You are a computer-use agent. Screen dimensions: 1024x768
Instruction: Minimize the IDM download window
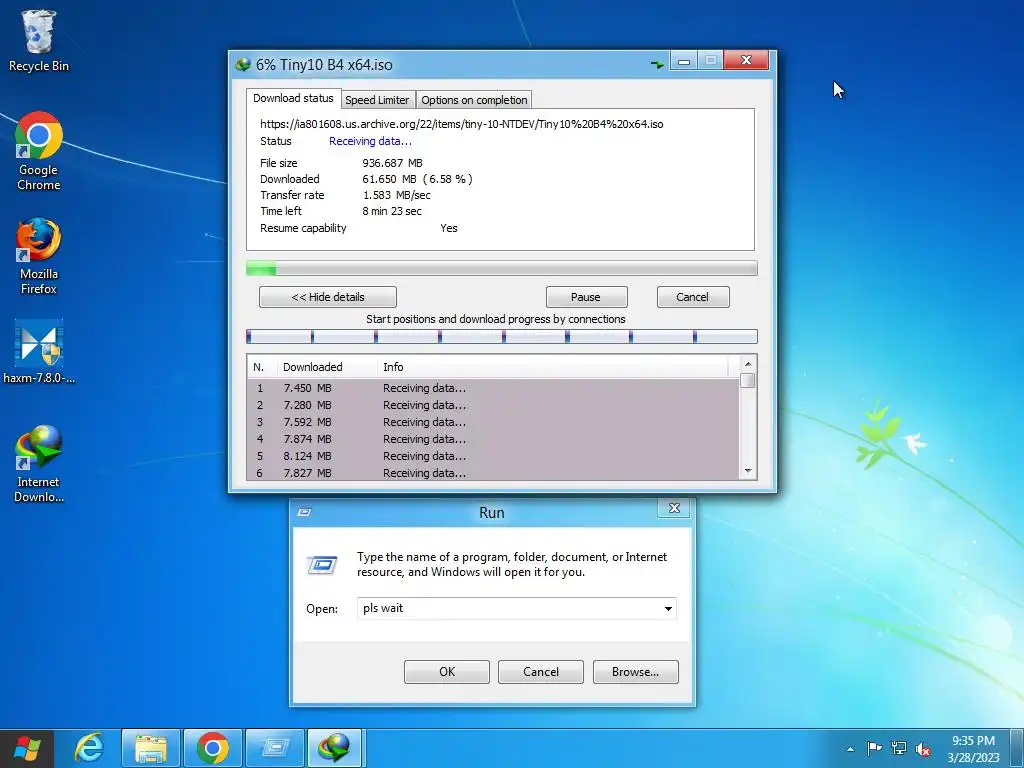[x=684, y=61]
